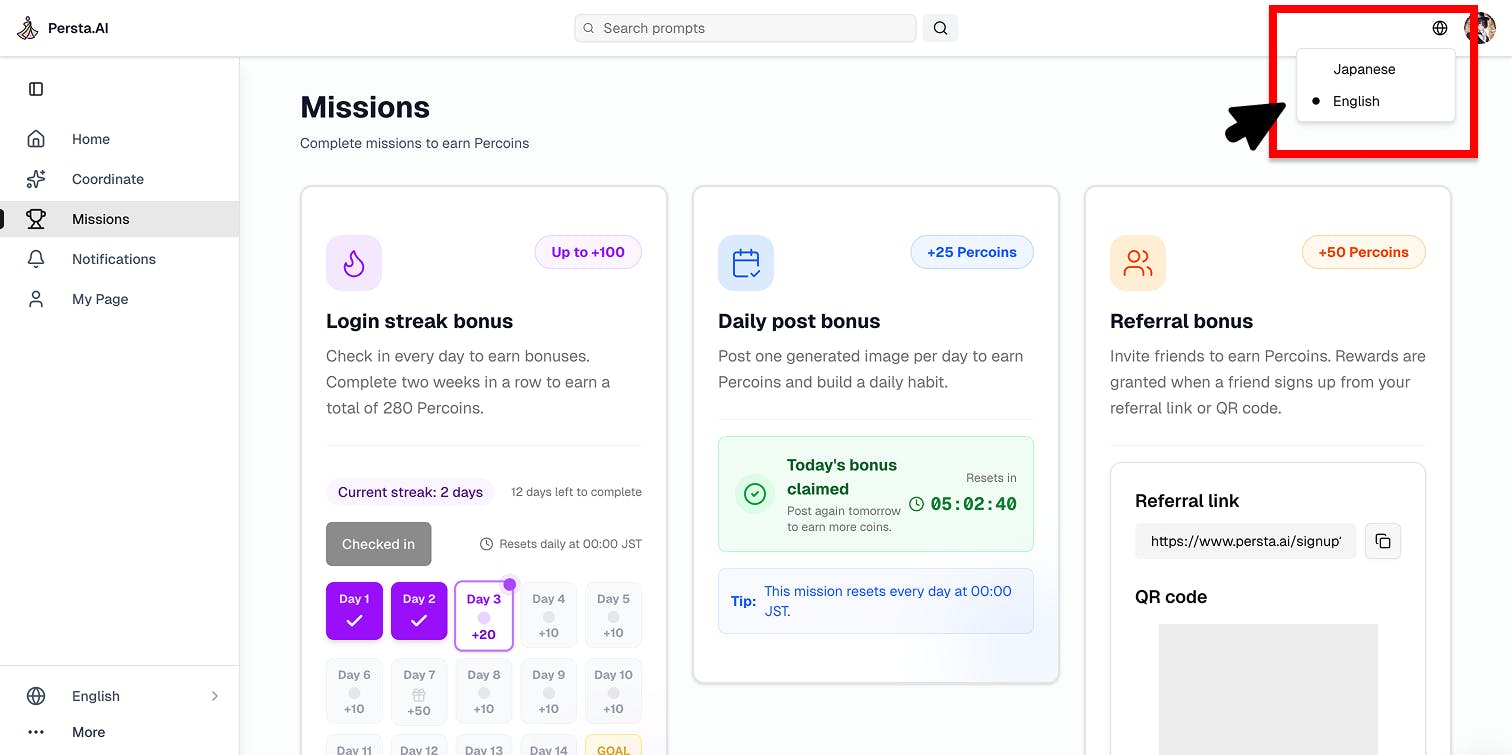Open Coordinate from the sidebar
This screenshot has height=755, width=1512.
click(107, 179)
